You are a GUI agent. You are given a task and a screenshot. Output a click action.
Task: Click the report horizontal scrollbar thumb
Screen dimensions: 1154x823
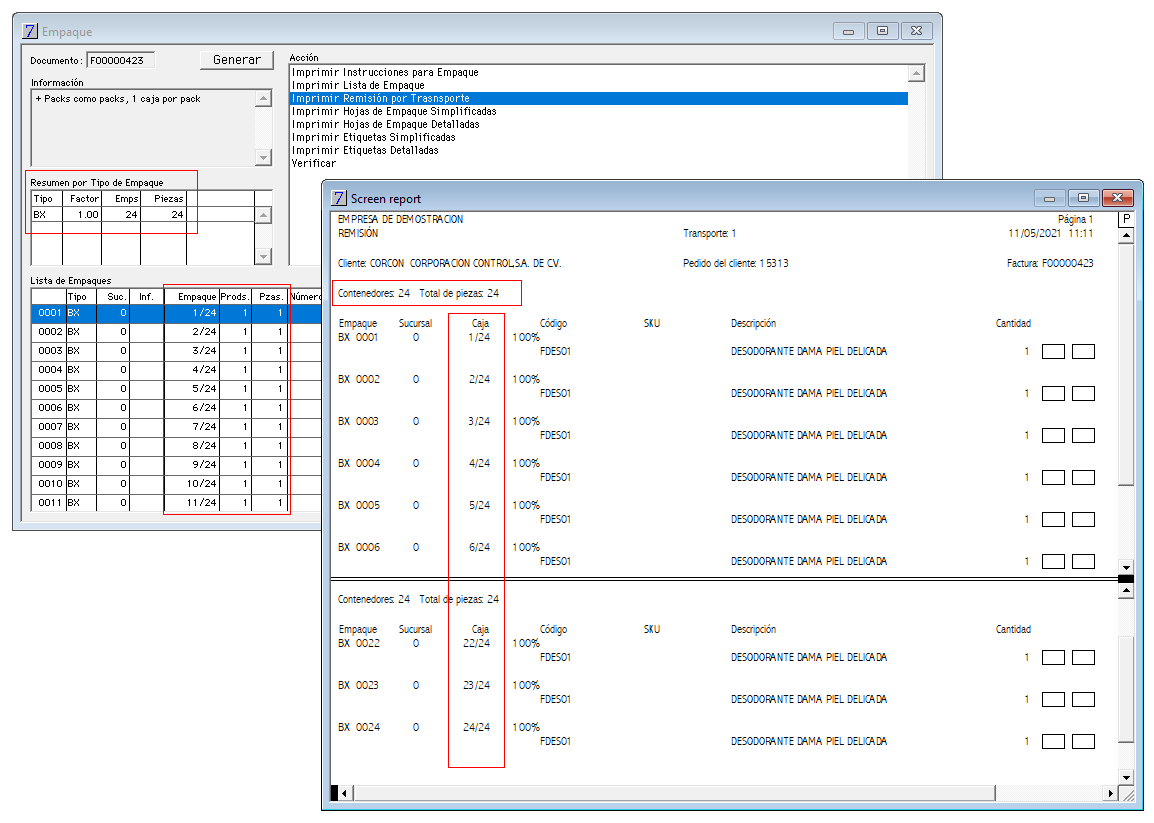675,794
